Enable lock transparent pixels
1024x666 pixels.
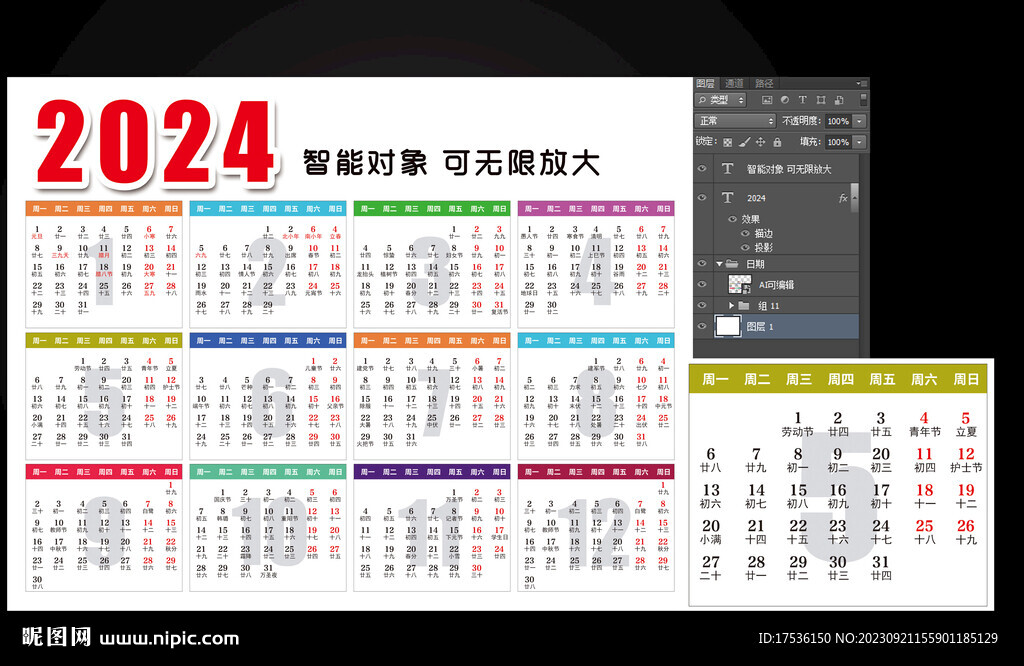click(x=728, y=141)
